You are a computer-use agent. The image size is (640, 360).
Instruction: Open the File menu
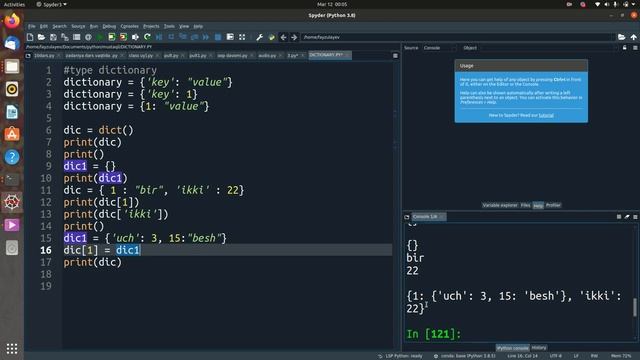click(x=31, y=26)
